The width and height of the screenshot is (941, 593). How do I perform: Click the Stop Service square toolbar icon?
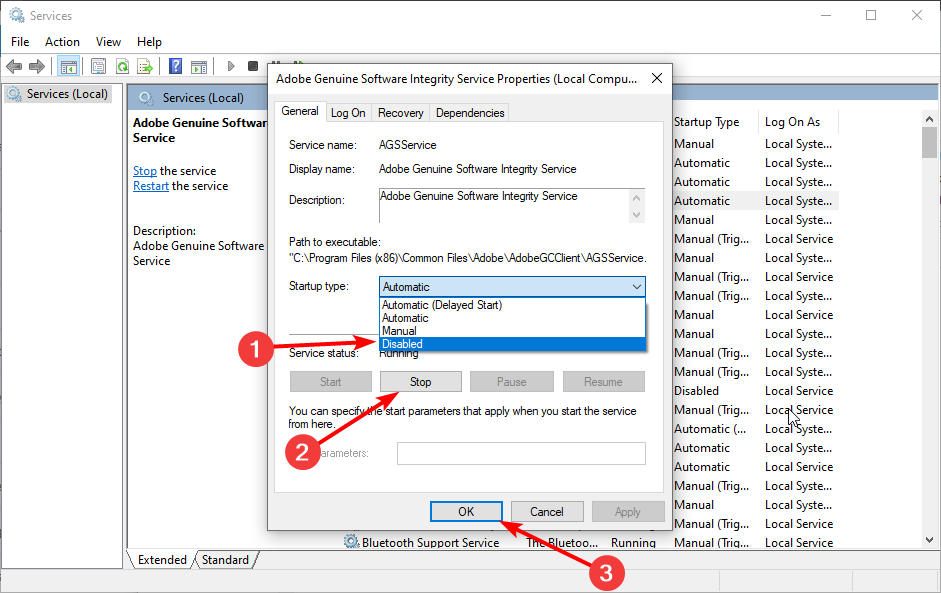pos(253,66)
